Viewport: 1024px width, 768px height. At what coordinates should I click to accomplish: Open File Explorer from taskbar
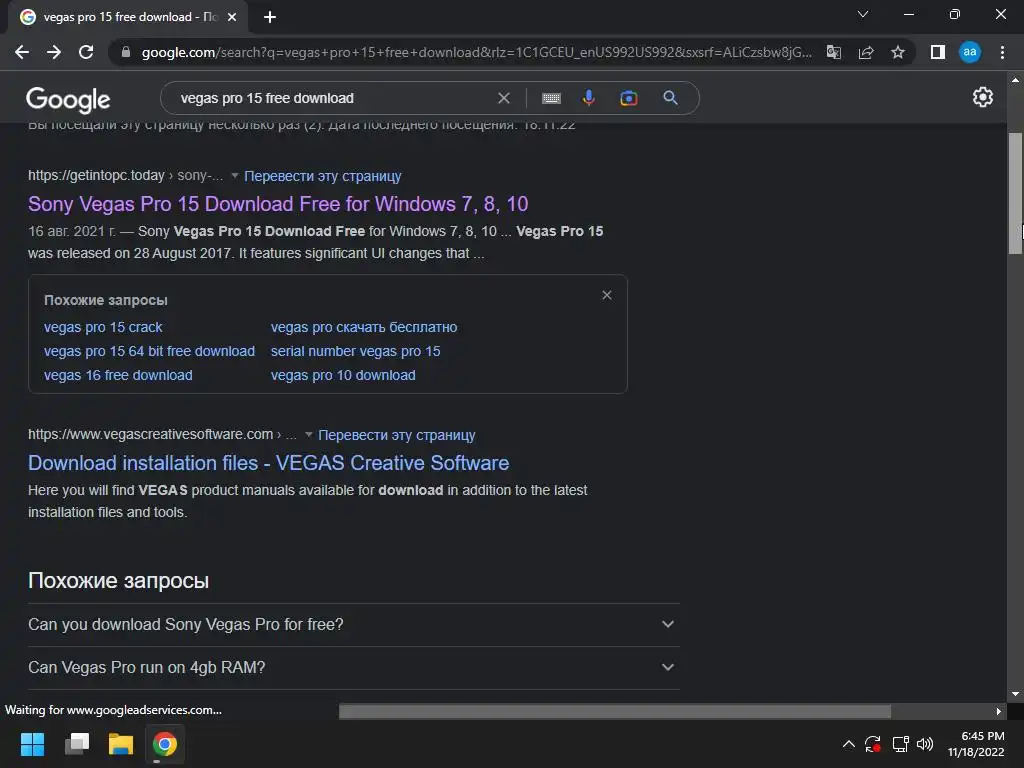click(x=121, y=744)
